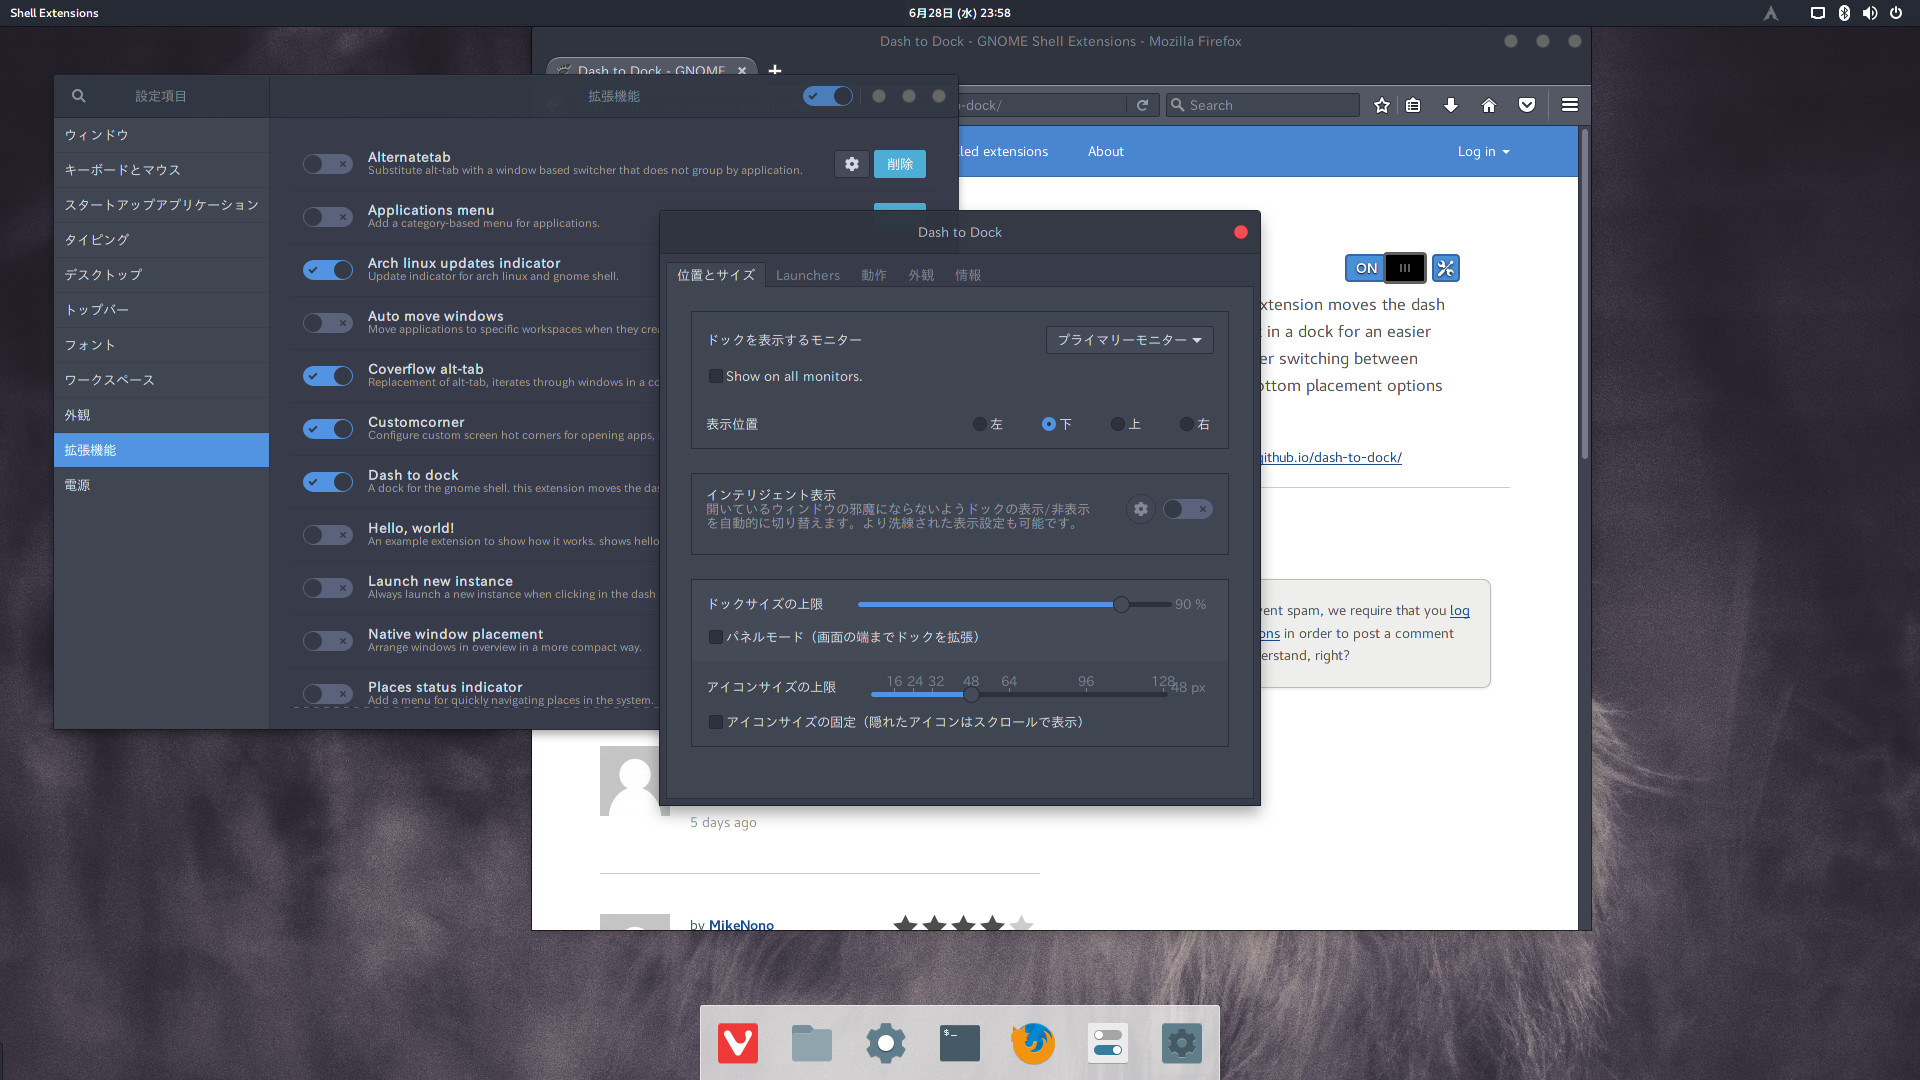Toggle global extensions switch in Tweak Tool header
Screen dimensions: 1920x1080
(x=828, y=96)
